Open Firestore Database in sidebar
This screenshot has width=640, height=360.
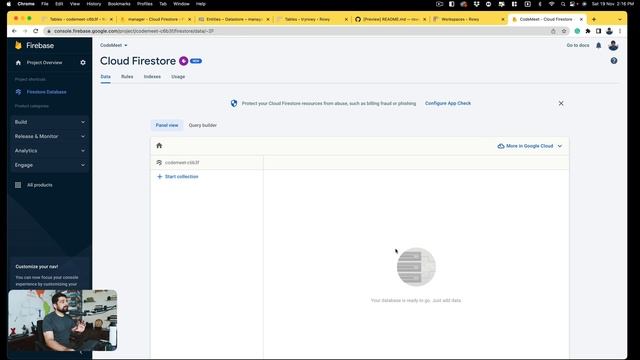(x=47, y=92)
